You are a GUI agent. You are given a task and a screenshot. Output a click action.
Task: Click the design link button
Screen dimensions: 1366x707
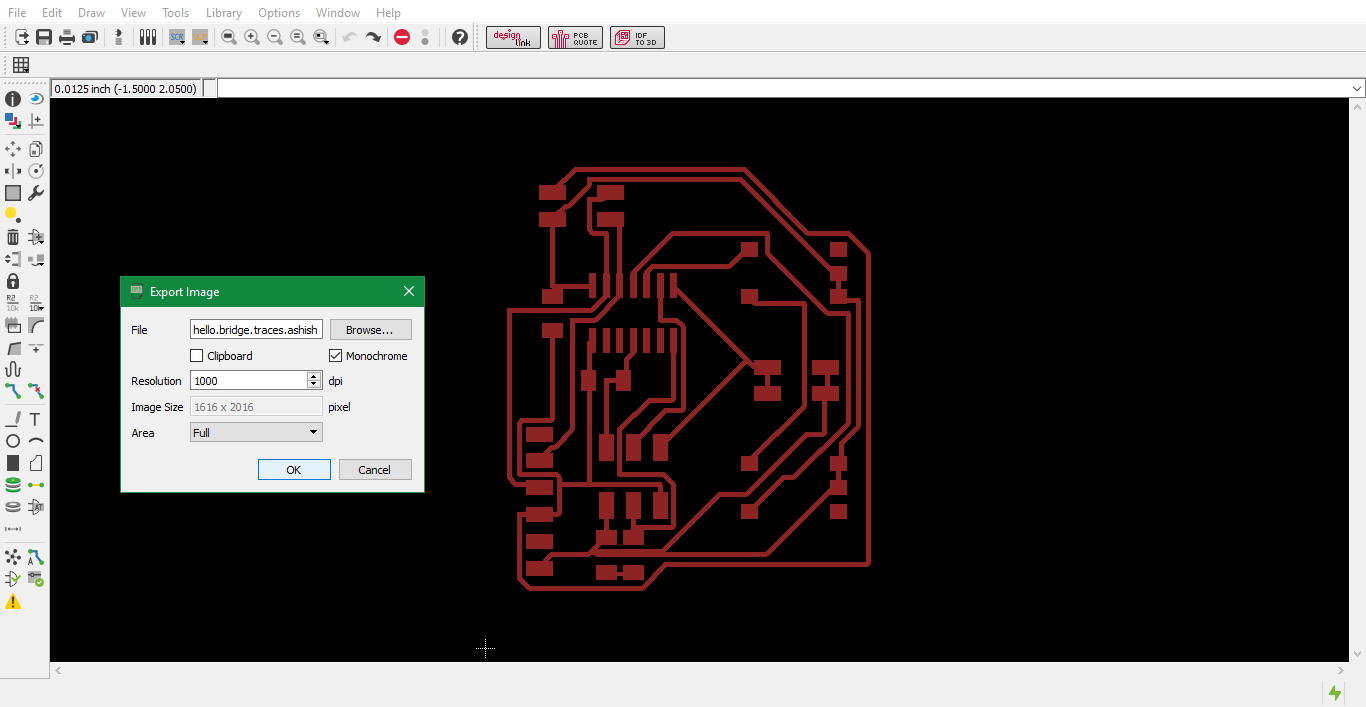[513, 37]
